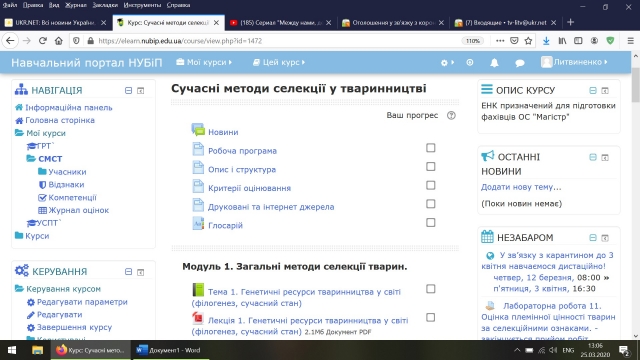Open the Firefox hamburger menu
Image resolution: width=640 pixels, height=360 pixels.
click(x=630, y=41)
